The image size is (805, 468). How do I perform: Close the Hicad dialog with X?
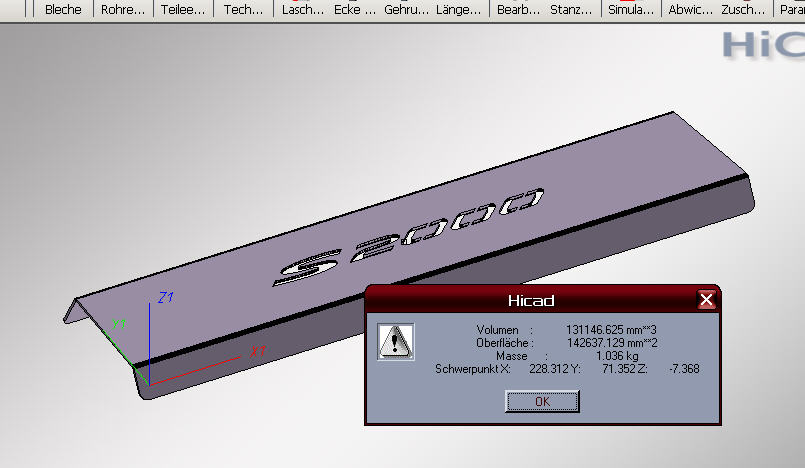[706, 300]
